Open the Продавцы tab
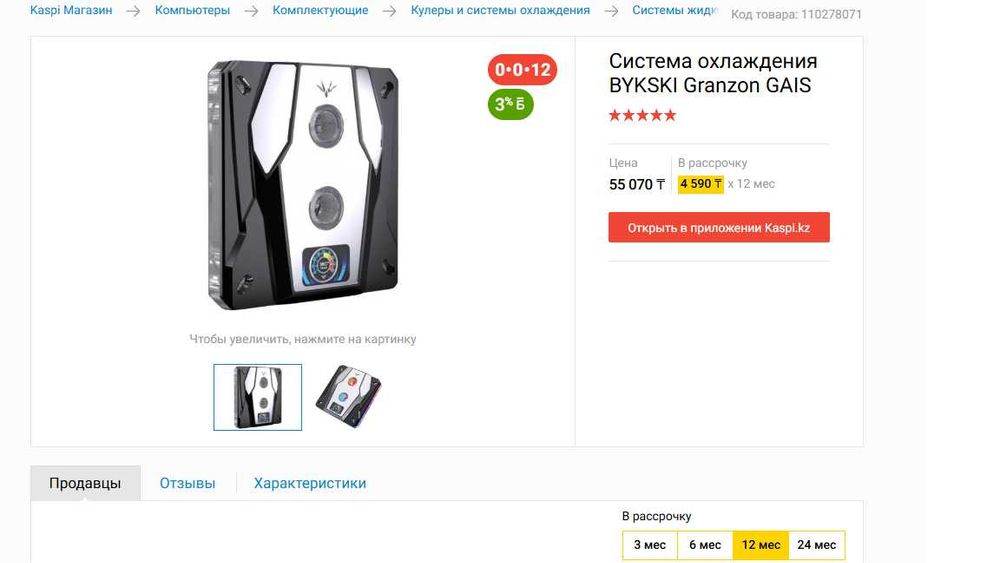Screen dimensions: 1000x563 click(85, 483)
